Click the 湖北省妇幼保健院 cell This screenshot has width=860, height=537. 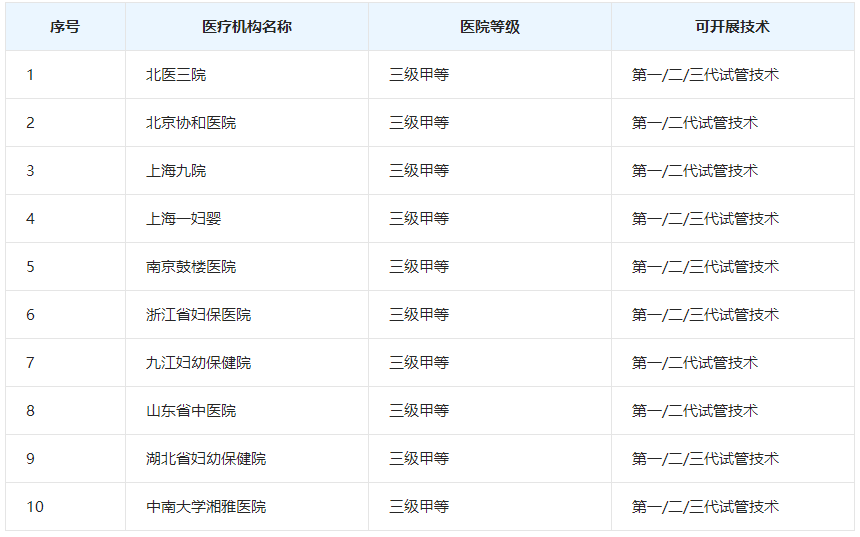[206, 459]
